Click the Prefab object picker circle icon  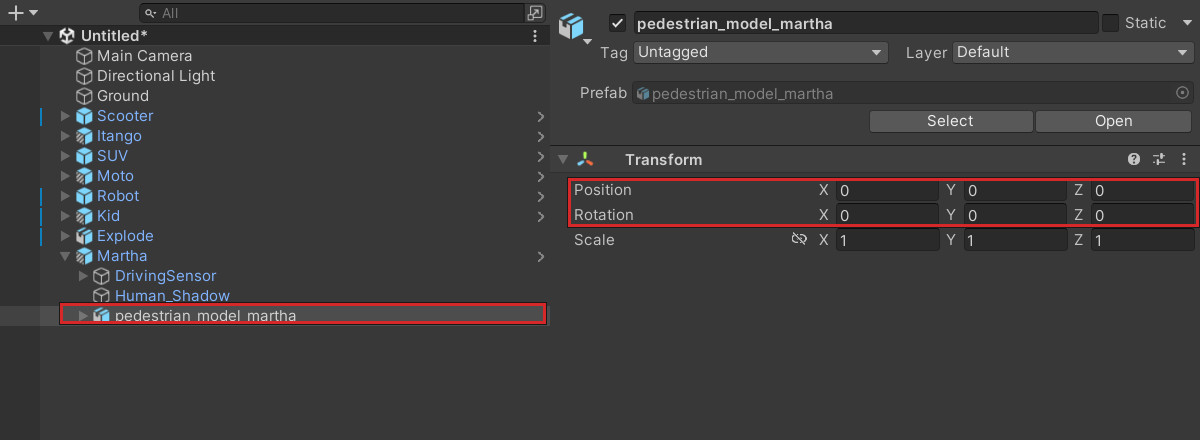[1183, 93]
